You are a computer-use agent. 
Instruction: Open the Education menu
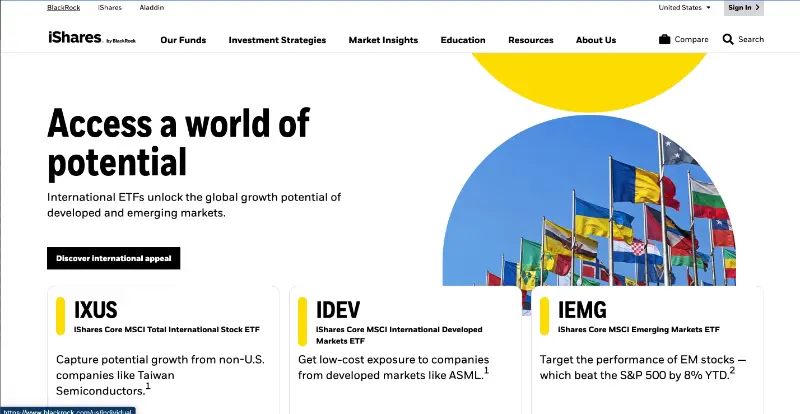pyautogui.click(x=463, y=40)
